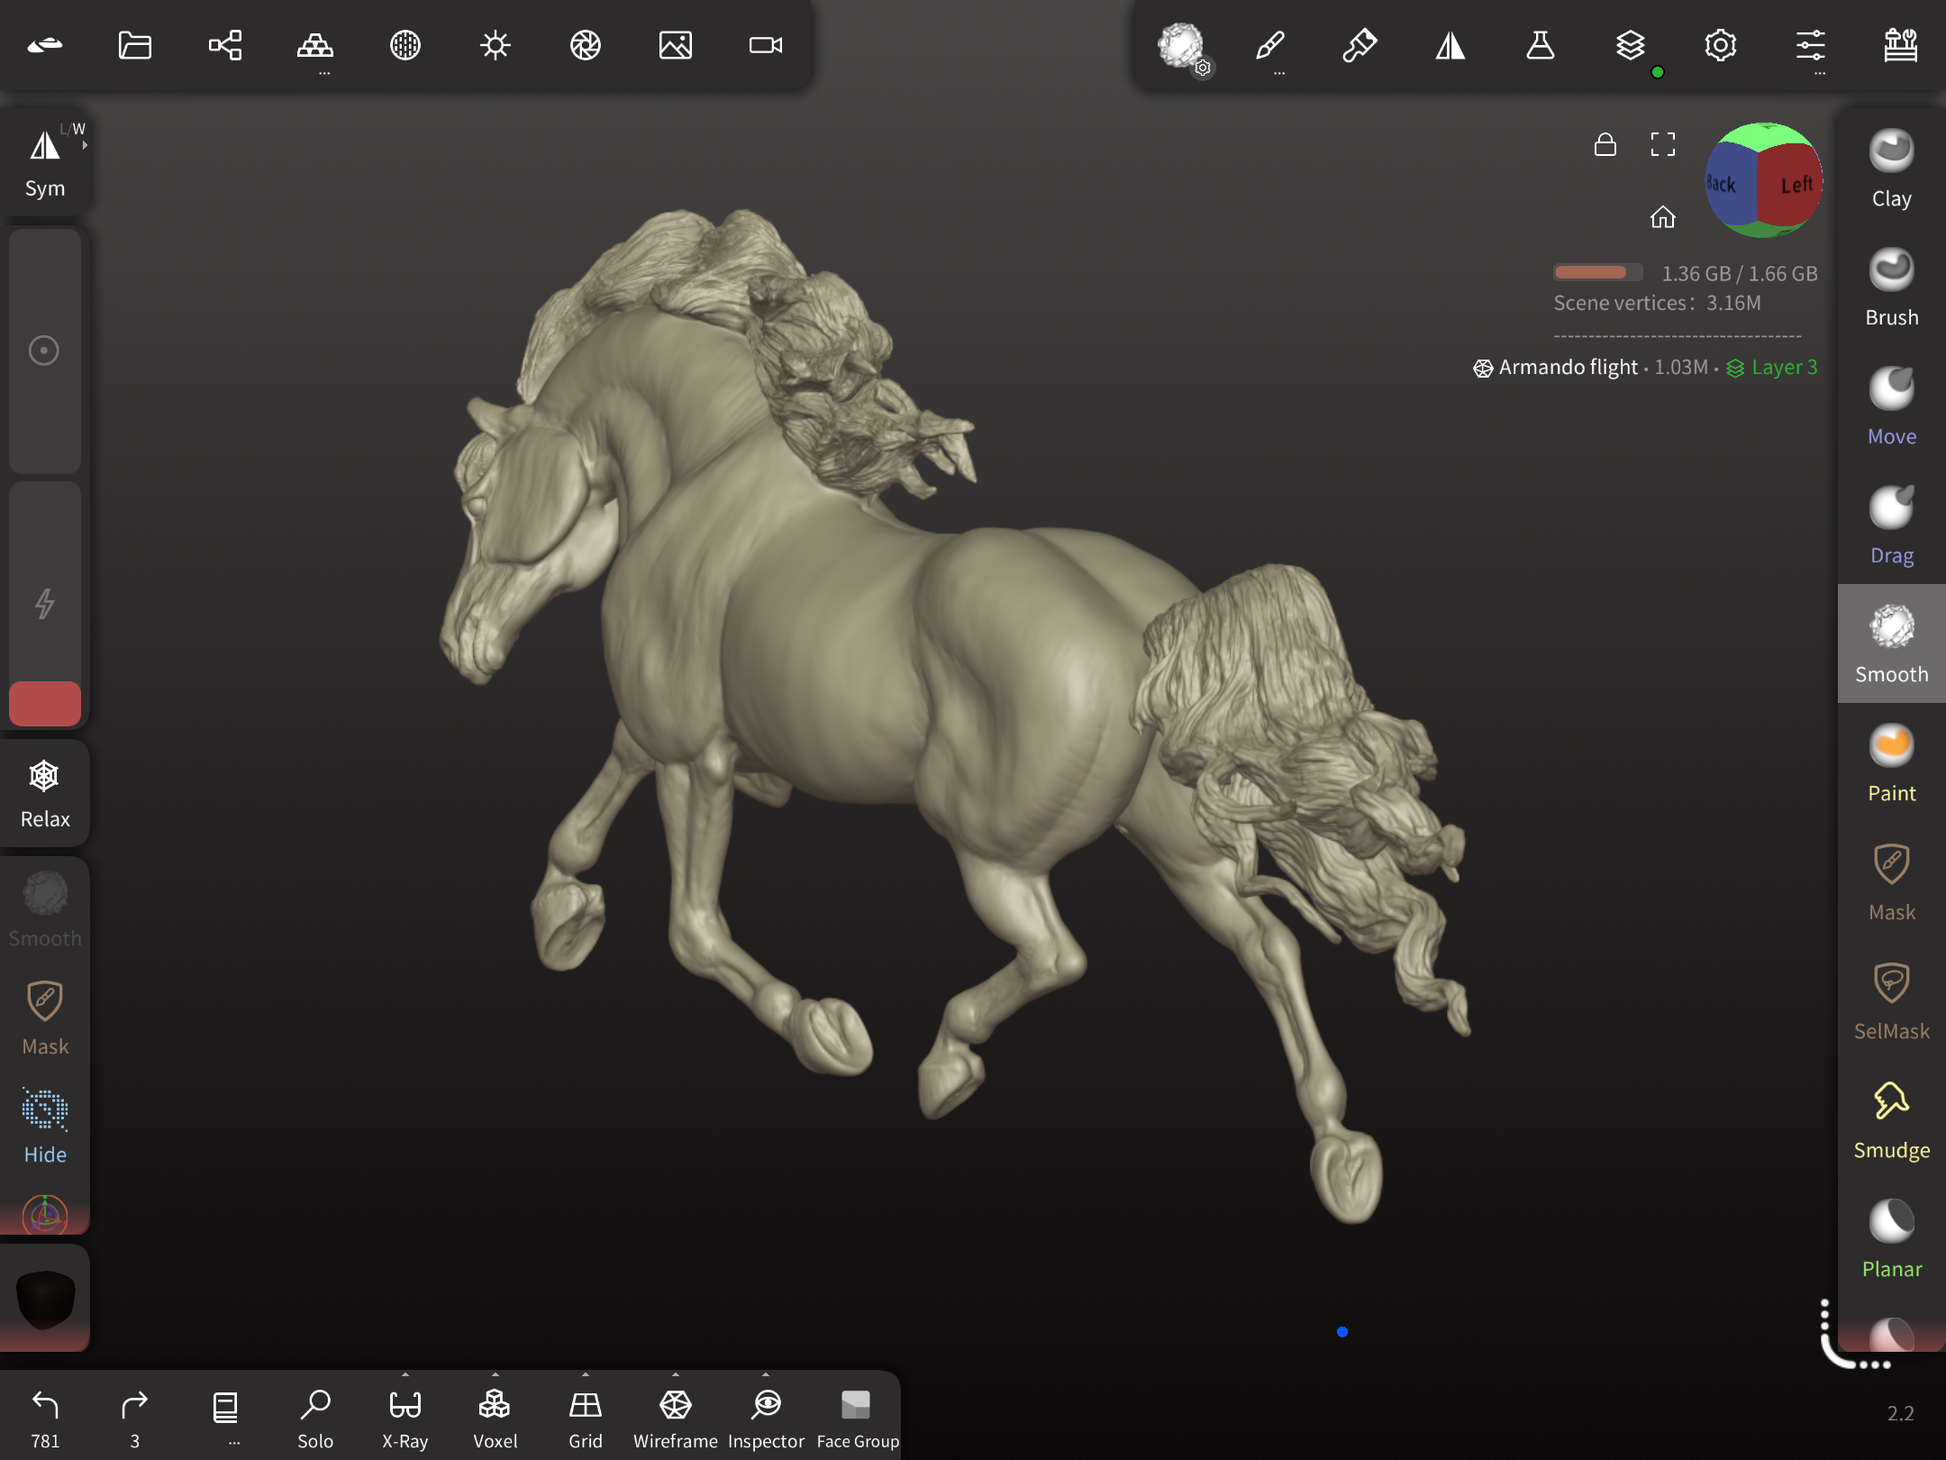The height and width of the screenshot is (1460, 1946).
Task: Tap the red color swatch
Action: click(45, 703)
